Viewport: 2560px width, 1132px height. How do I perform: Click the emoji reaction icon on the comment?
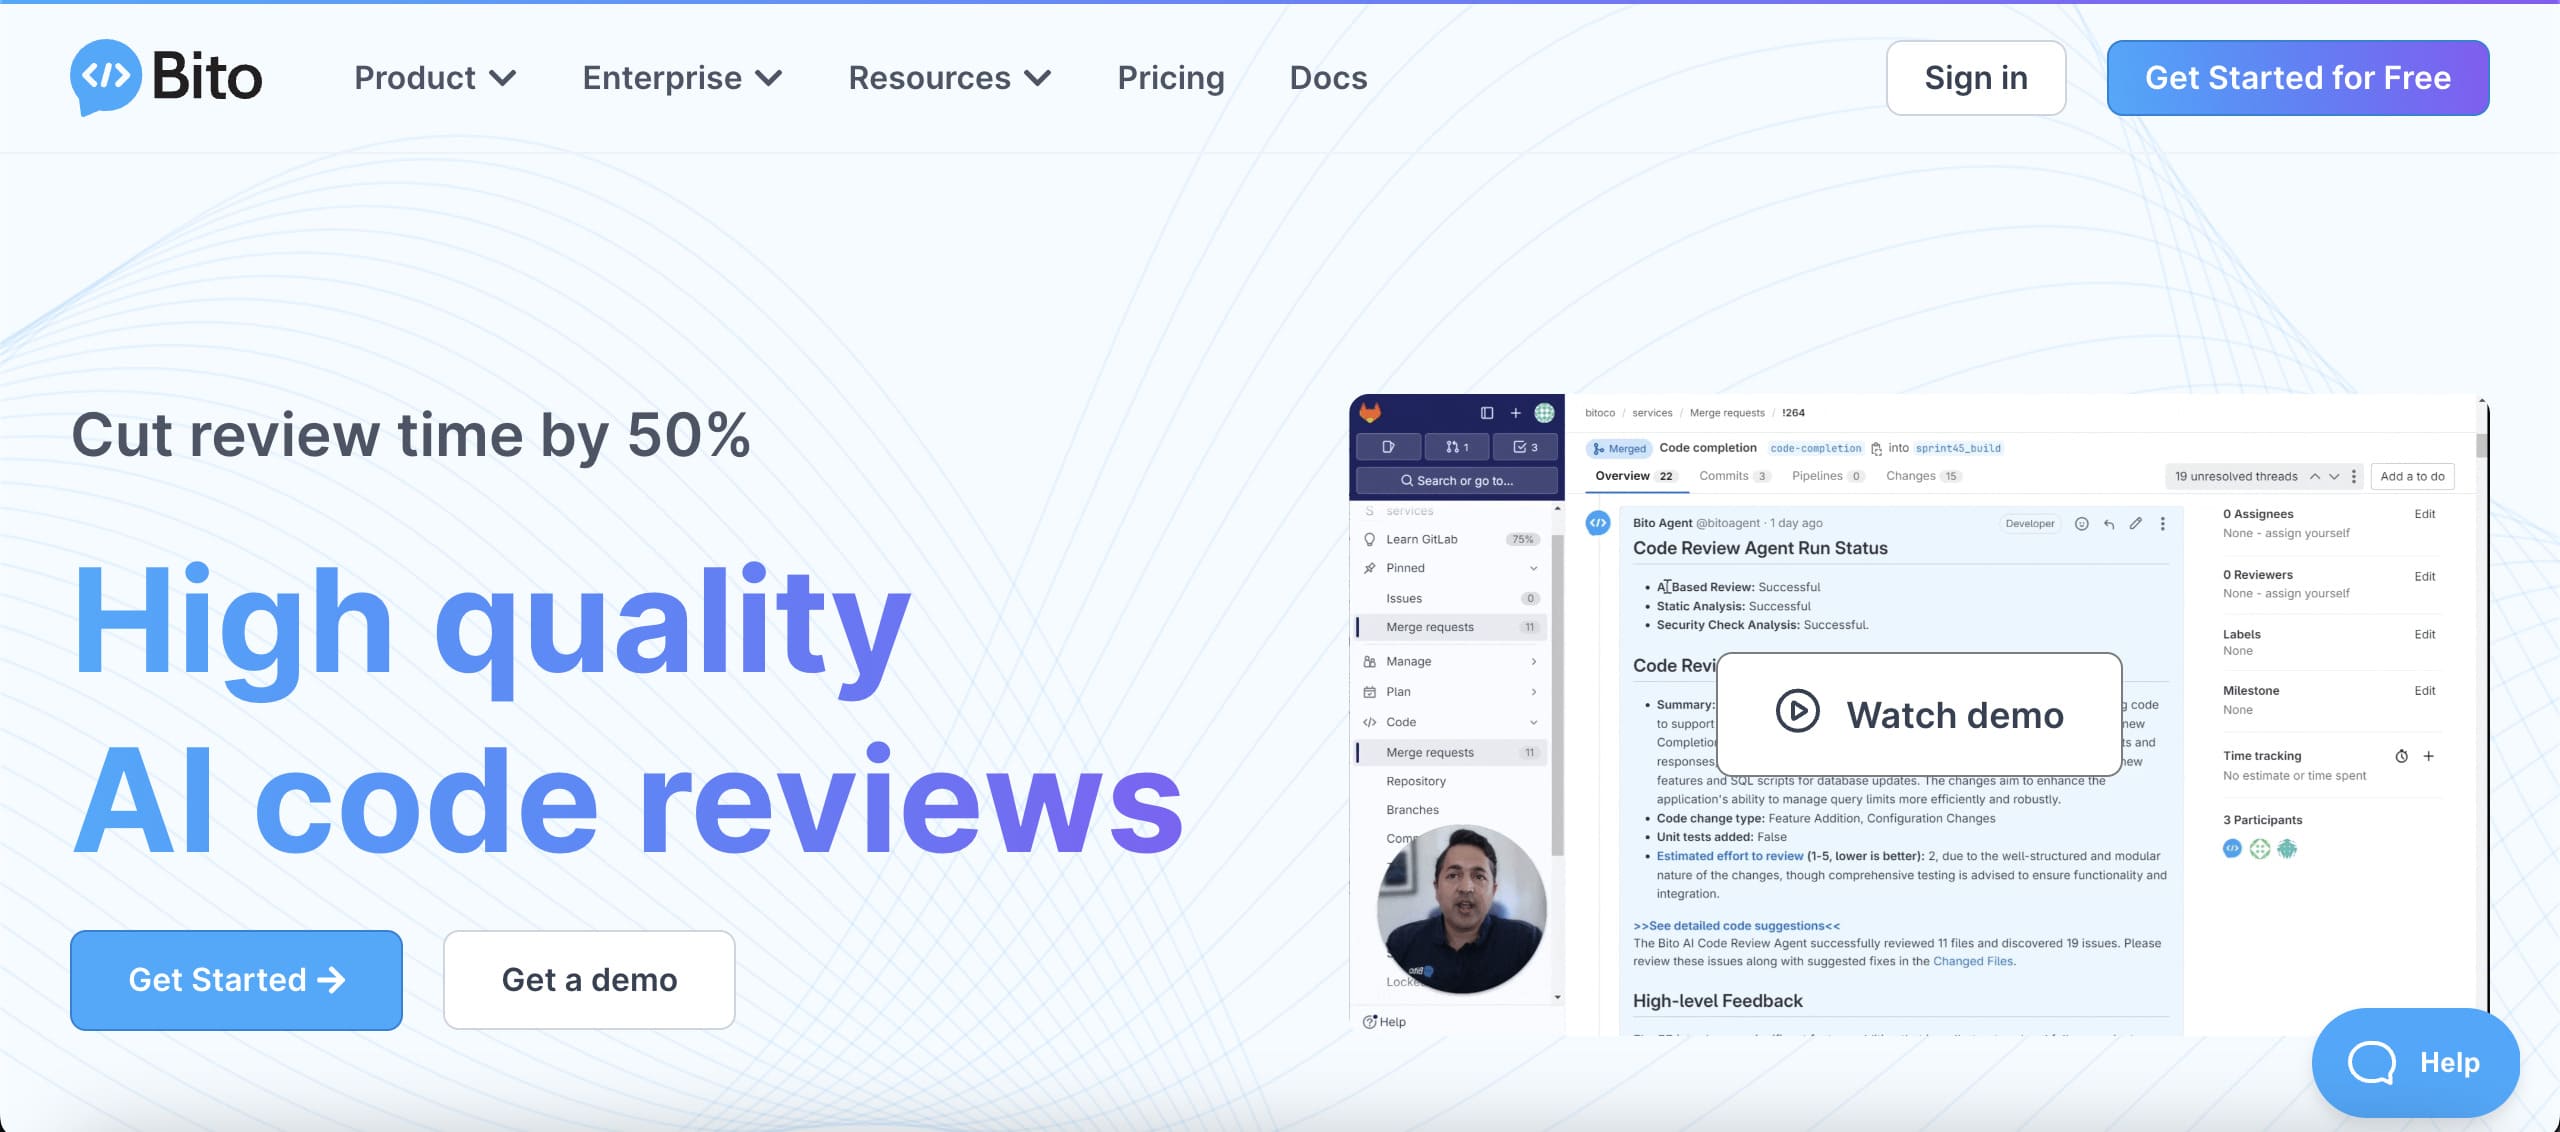tap(2081, 524)
